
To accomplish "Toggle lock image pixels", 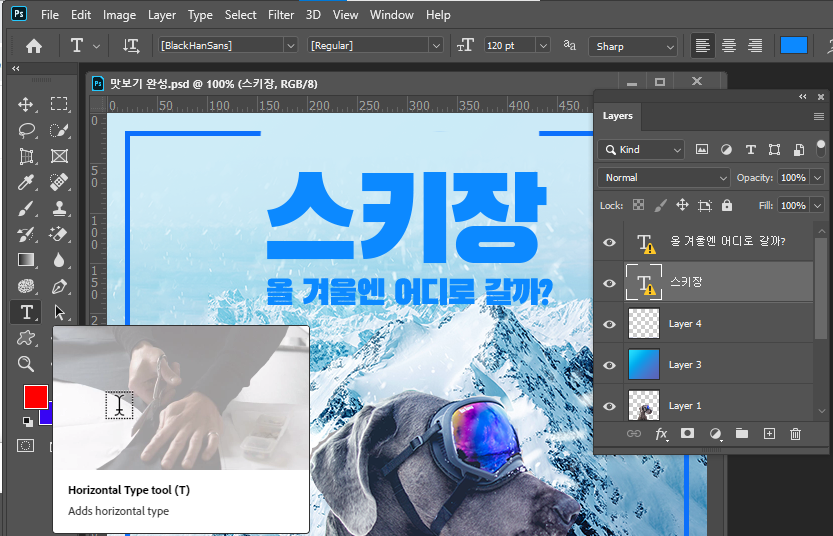I will [660, 205].
